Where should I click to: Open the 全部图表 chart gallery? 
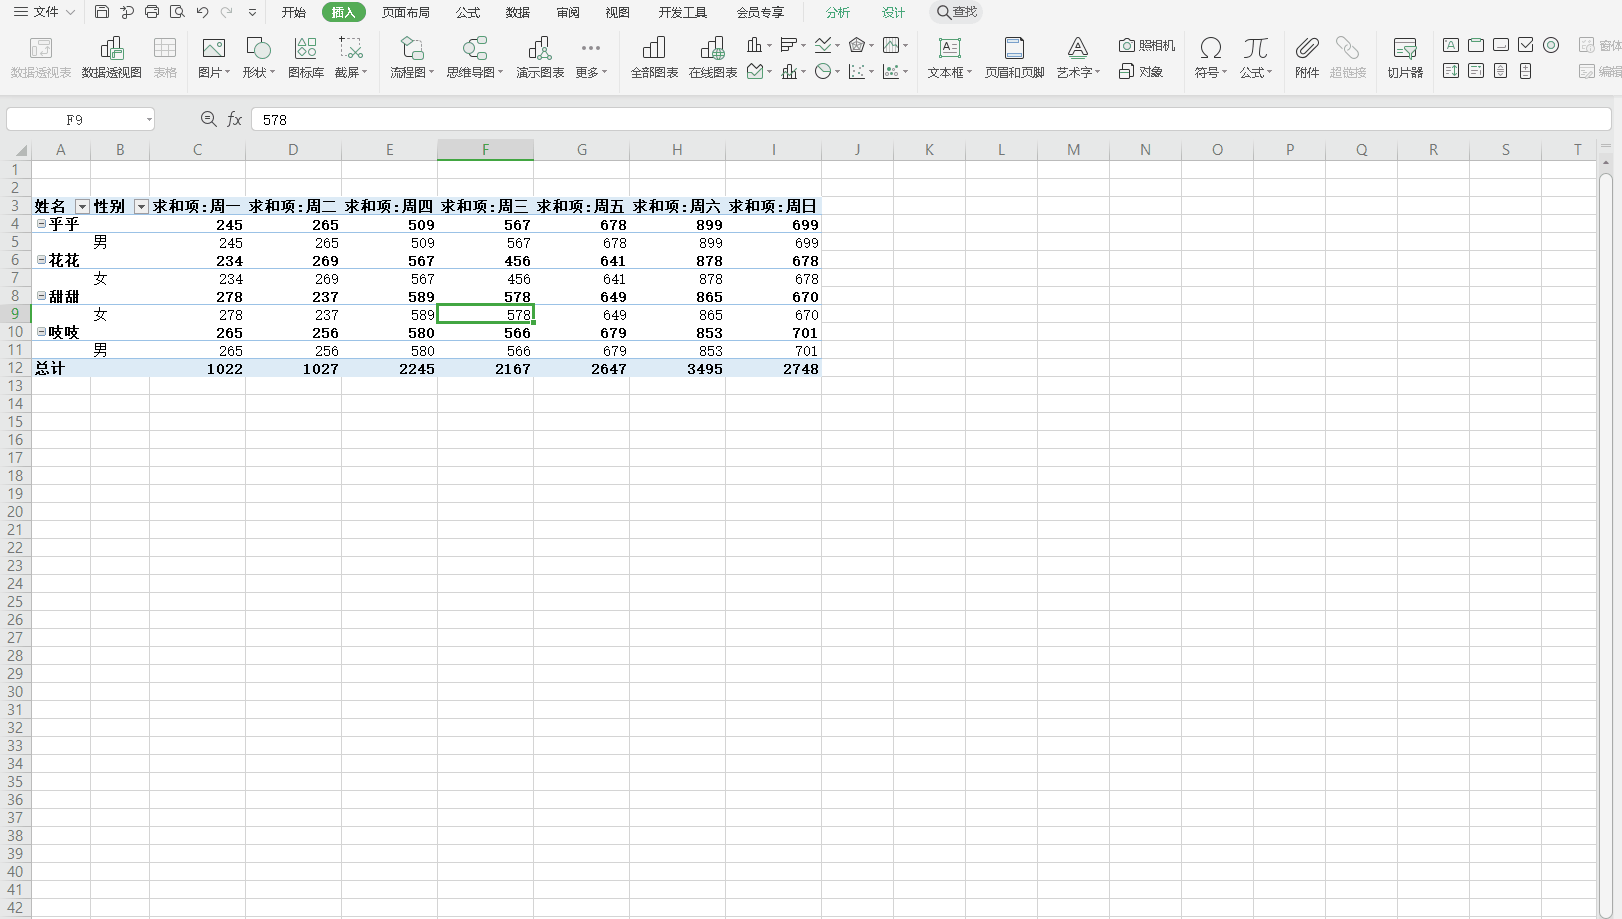tap(654, 57)
